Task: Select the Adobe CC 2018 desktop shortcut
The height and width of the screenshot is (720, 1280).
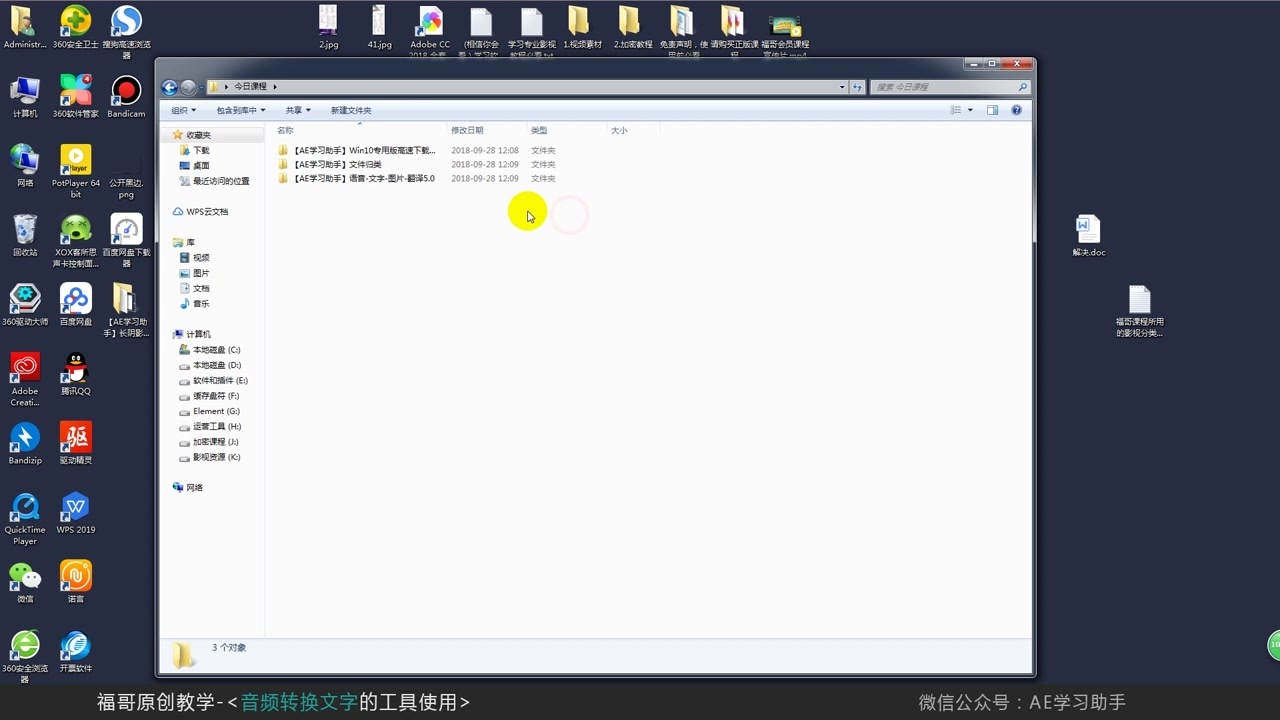Action: point(430,31)
